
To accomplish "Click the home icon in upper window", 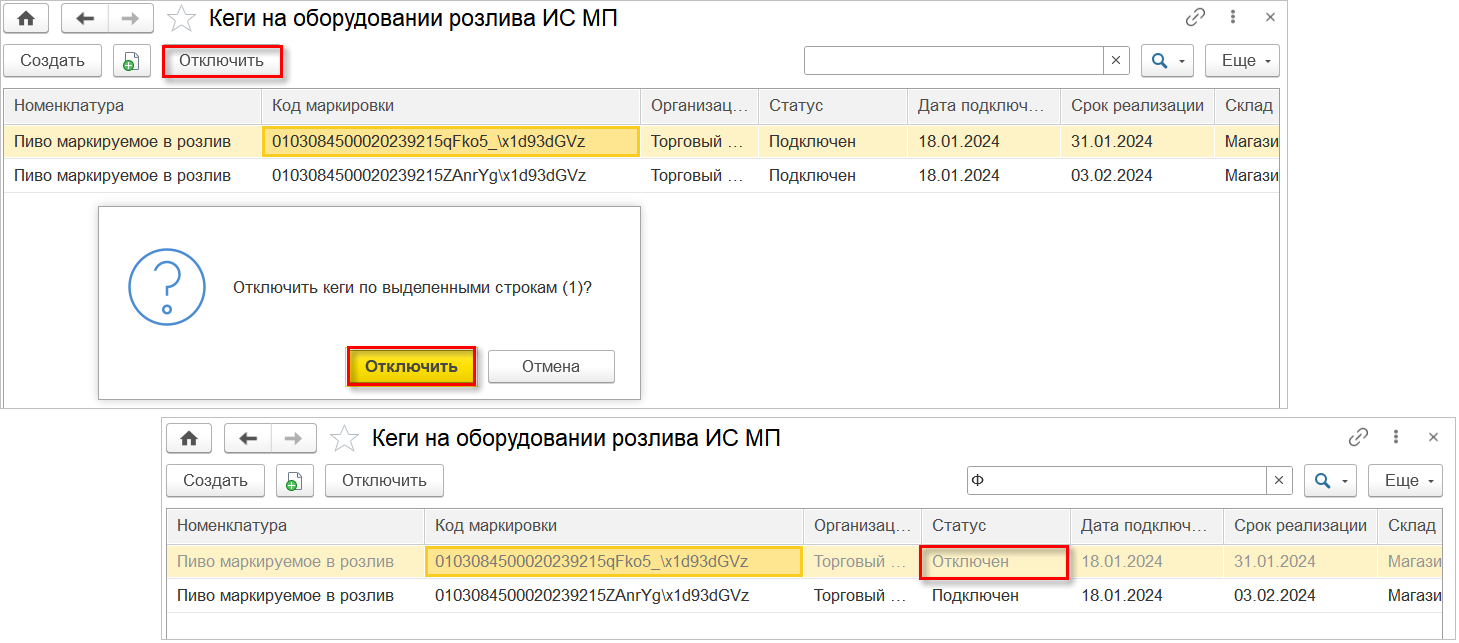I will point(26,18).
